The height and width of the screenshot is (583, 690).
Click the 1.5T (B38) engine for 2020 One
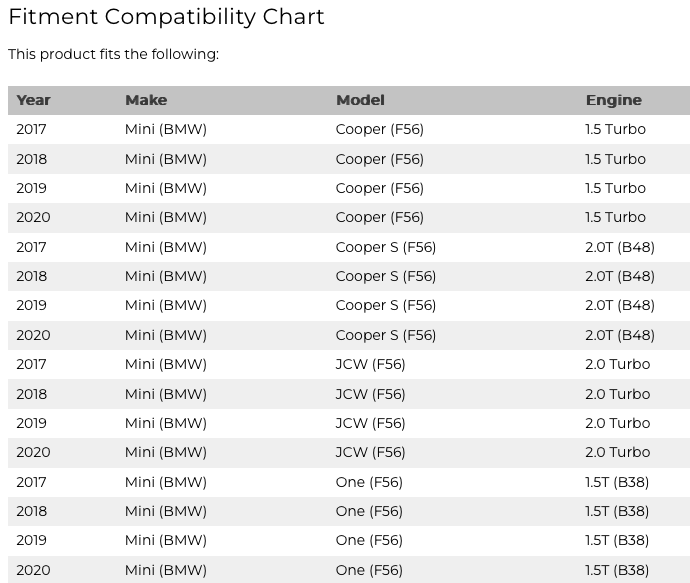[x=616, y=570]
